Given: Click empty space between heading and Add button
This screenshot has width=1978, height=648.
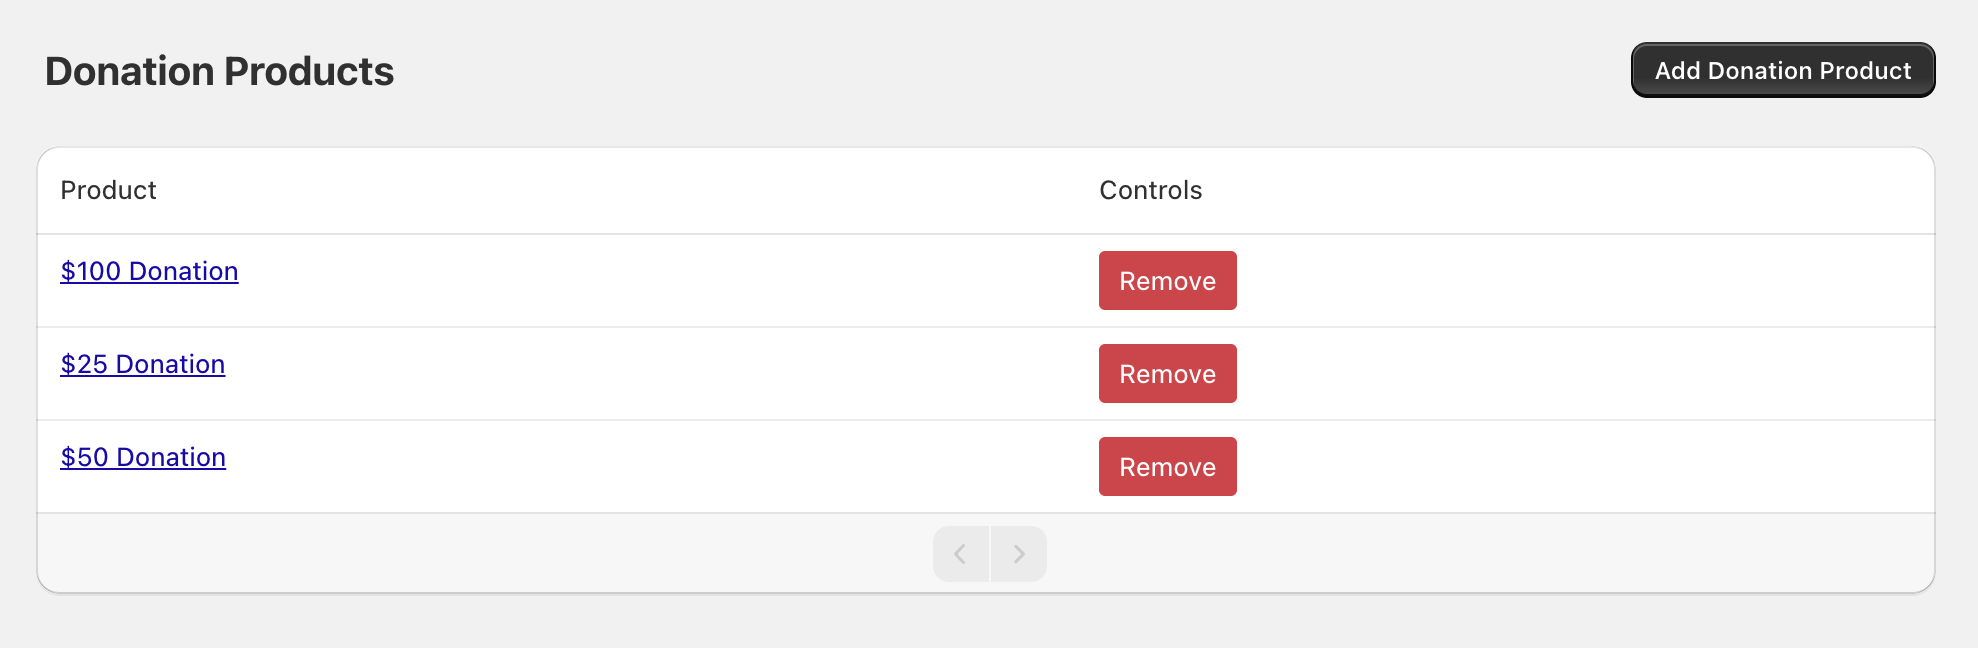Looking at the screenshot, I should tap(1000, 71).
